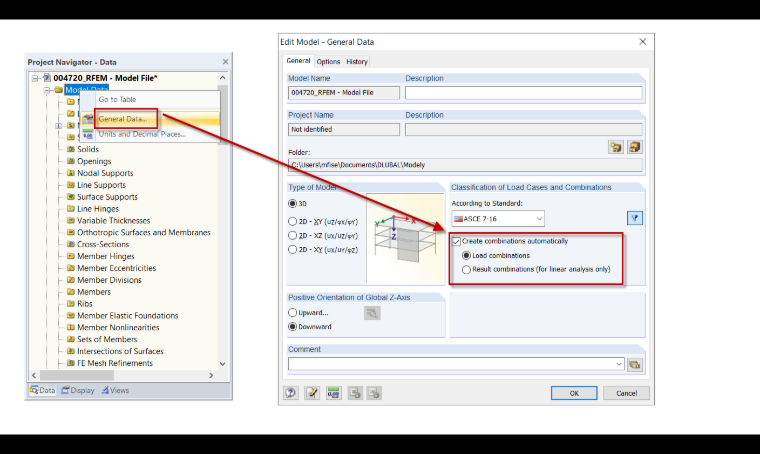The image size is (760, 454).
Task: Select Orthotropic Surfaces and Membranes item
Action: [143, 232]
